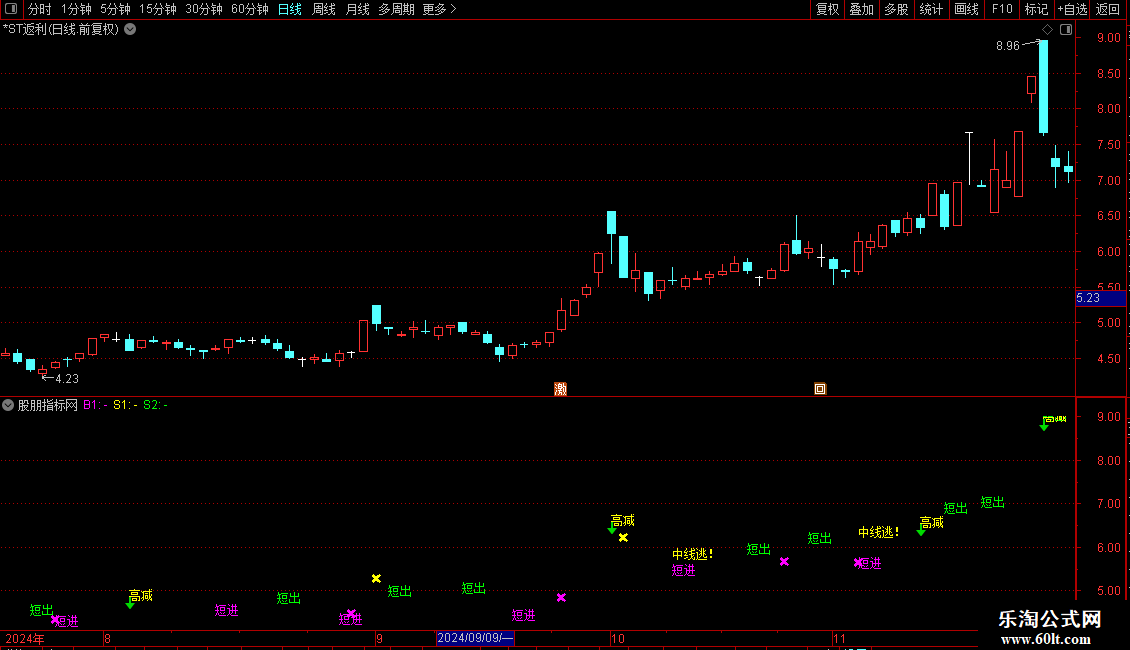Open the 多股 multi-stock view
The height and width of the screenshot is (650, 1130).
click(x=896, y=9)
